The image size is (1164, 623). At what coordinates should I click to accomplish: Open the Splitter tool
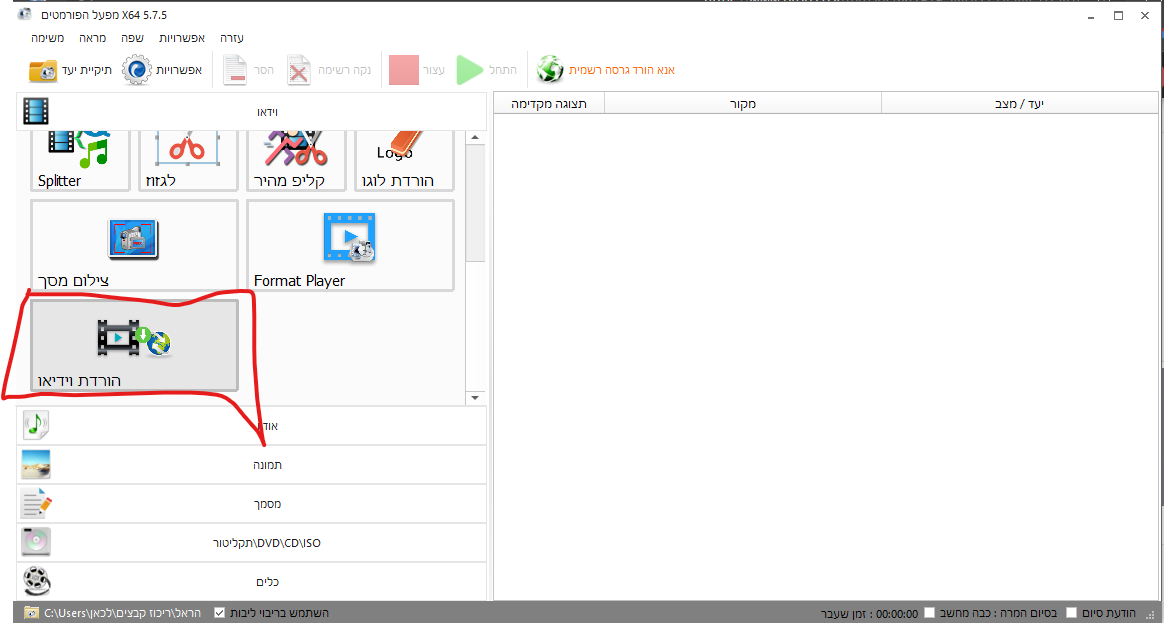80,160
